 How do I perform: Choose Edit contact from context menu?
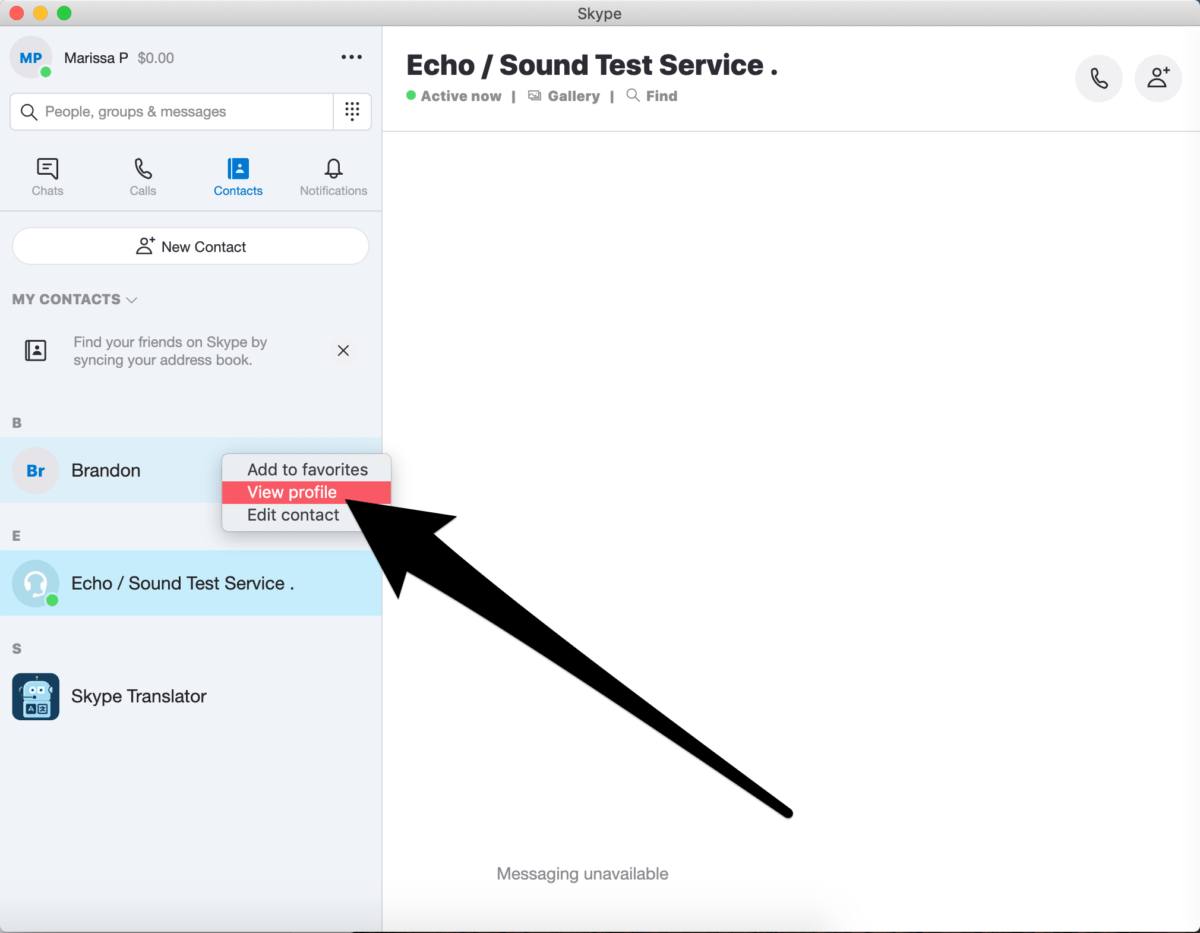(x=307, y=515)
